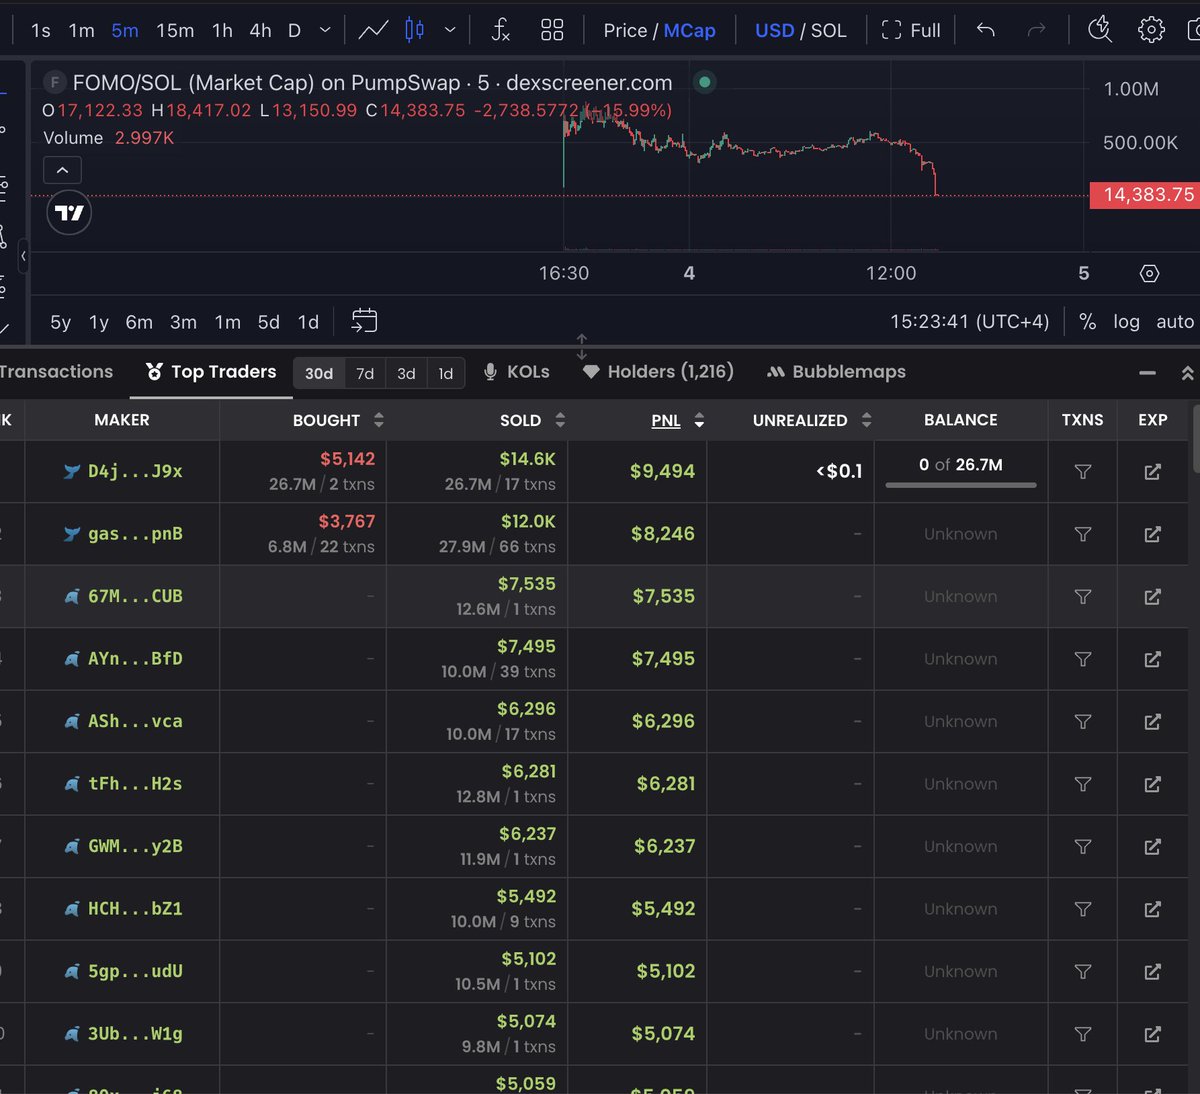
Task: Select the 4h timeframe
Action: tap(260, 30)
